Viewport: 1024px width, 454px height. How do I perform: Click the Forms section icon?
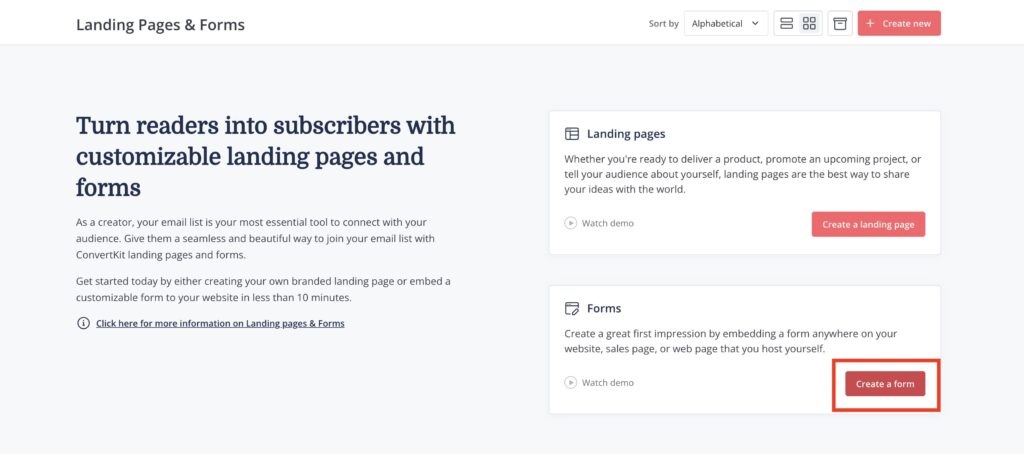(x=571, y=308)
